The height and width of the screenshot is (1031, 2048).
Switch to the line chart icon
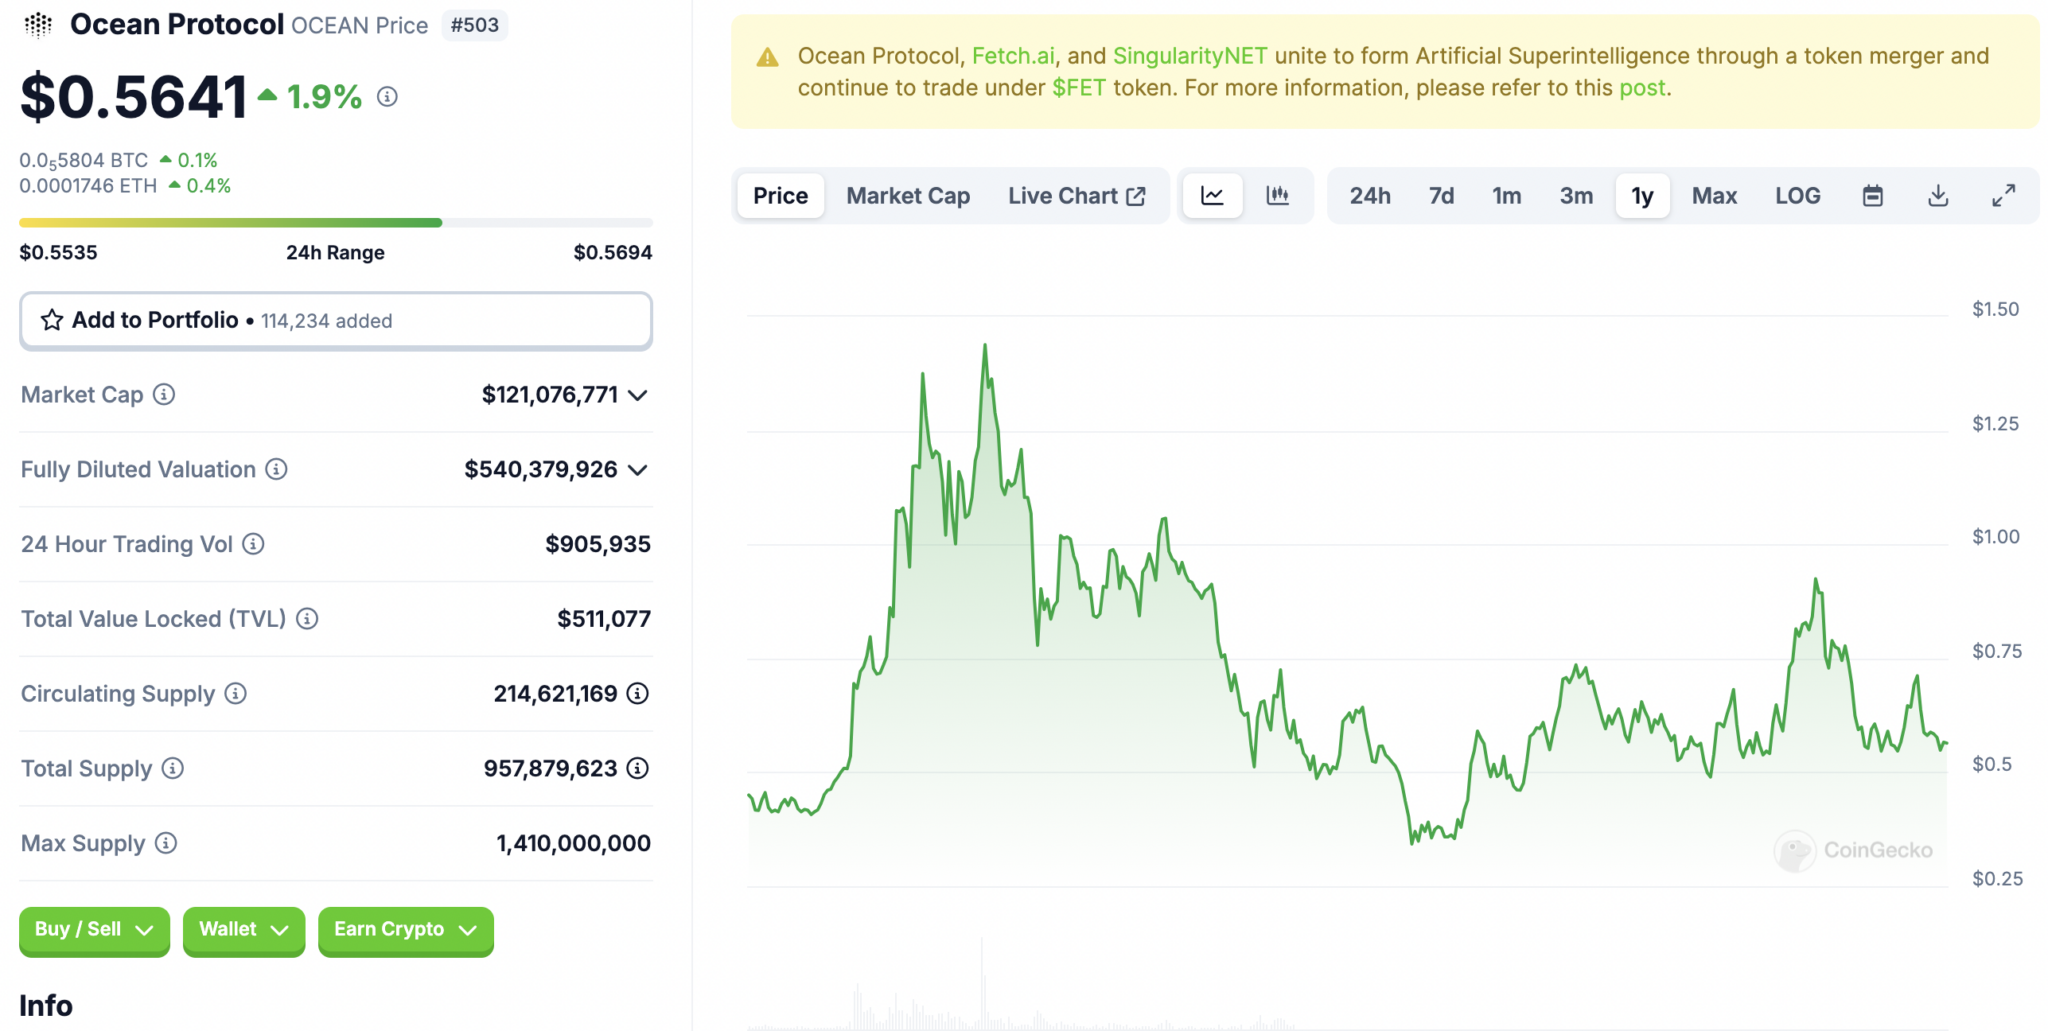(1212, 195)
